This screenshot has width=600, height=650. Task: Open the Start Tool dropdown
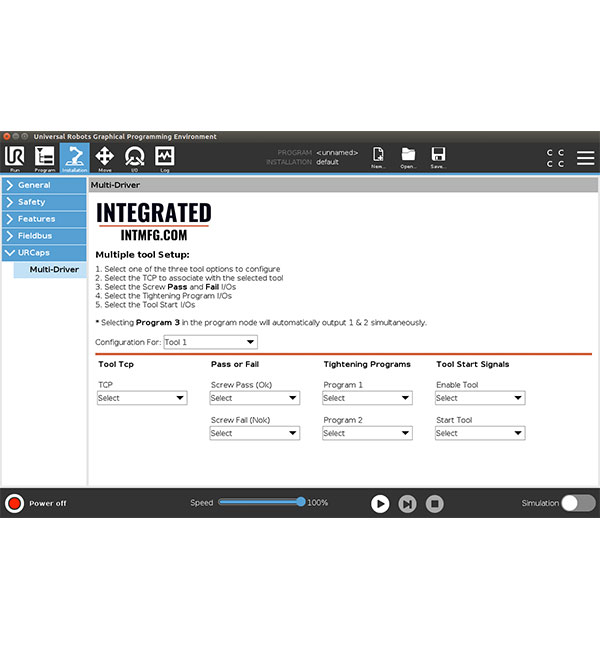480,433
